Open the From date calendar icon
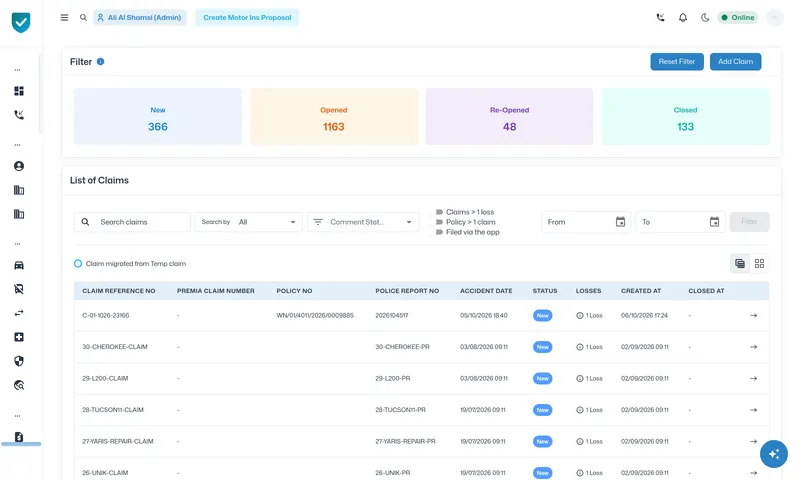 coord(620,222)
